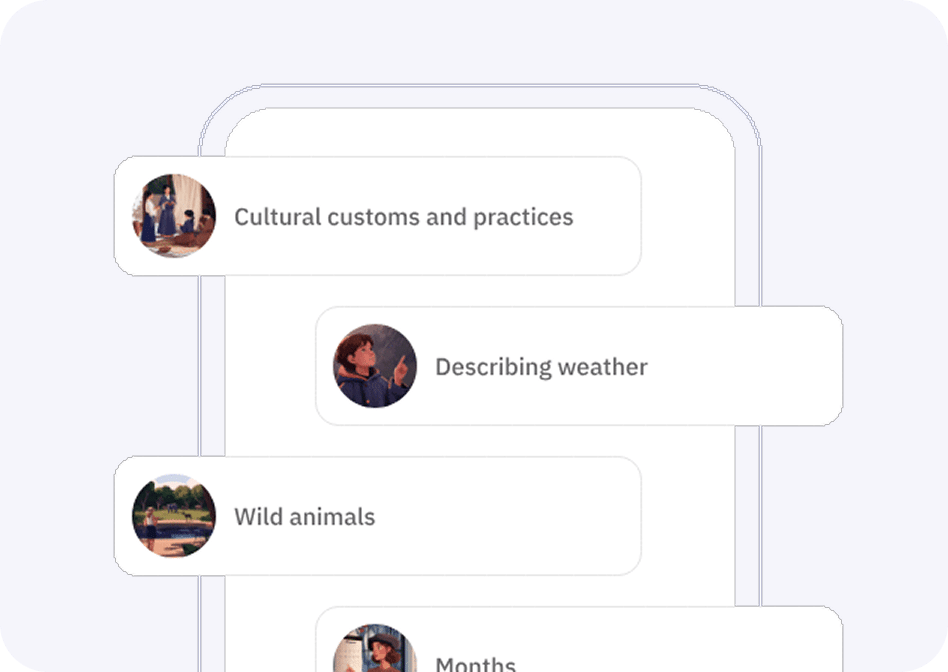Select blank space inside Describing weather card
The height and width of the screenshot is (672, 948).
744,366
